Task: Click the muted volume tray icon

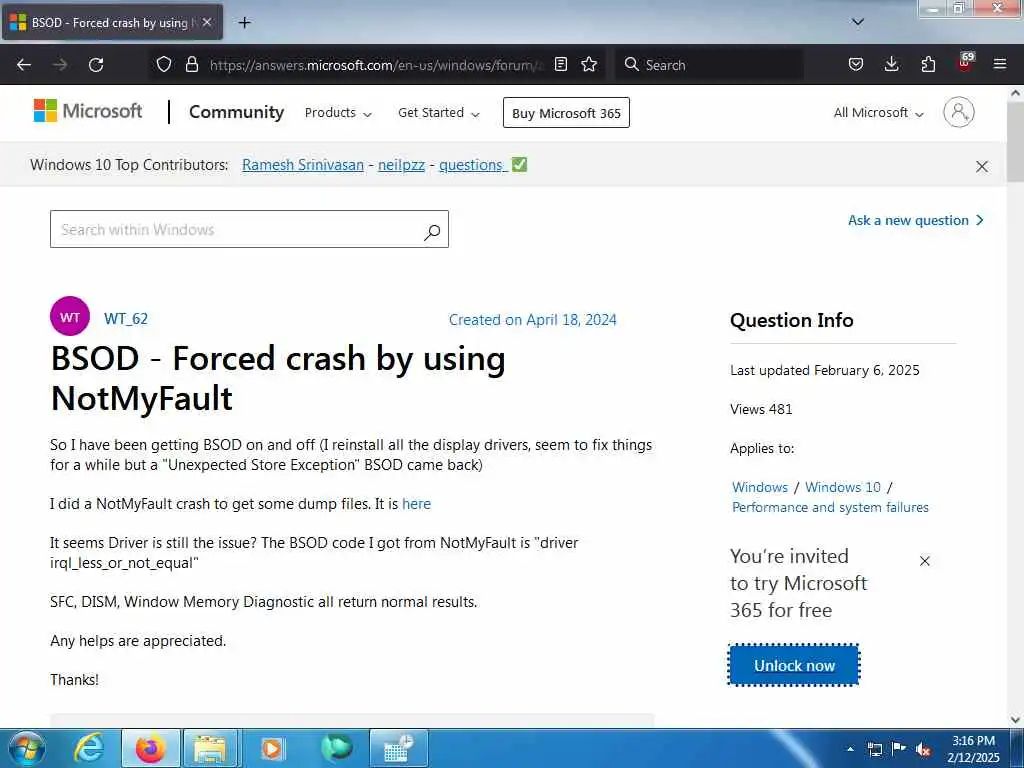Action: (x=923, y=750)
